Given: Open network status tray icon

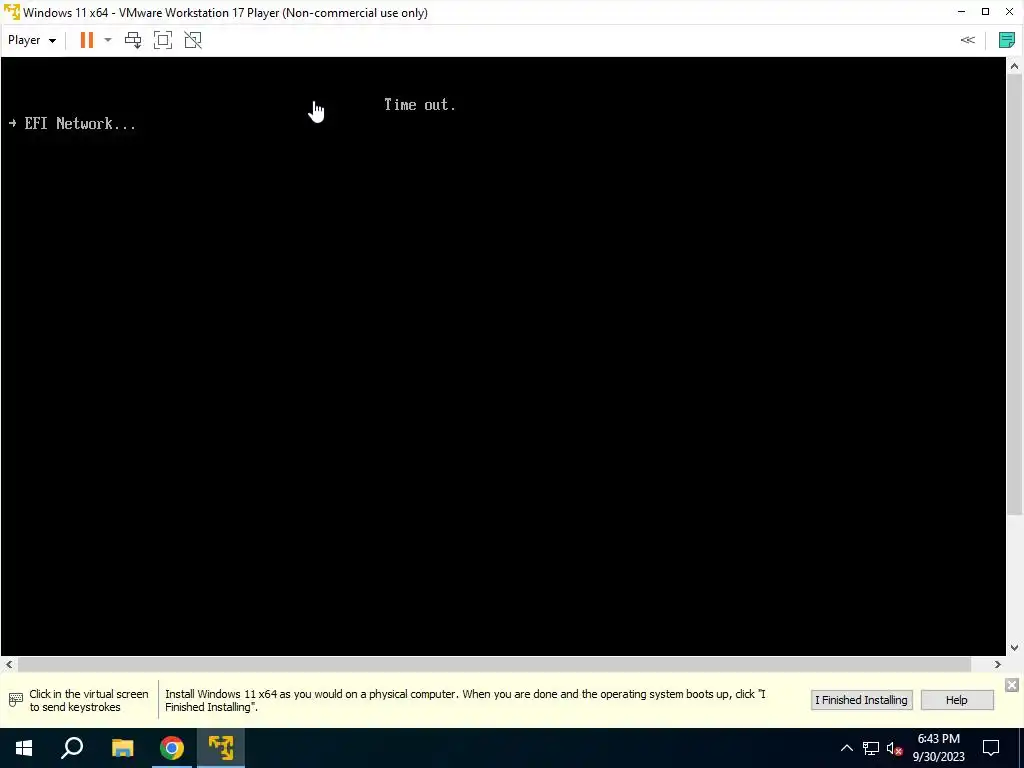Looking at the screenshot, I should (871, 748).
